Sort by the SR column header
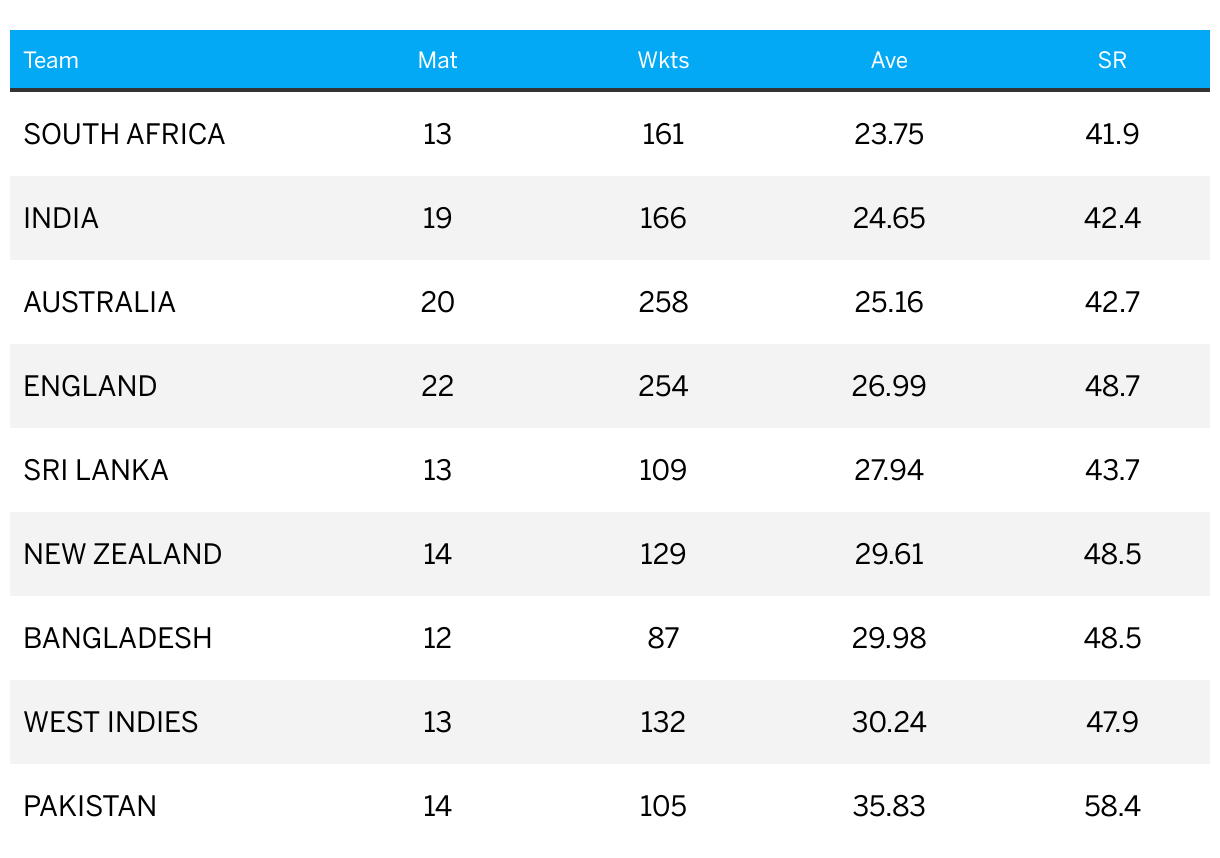 click(1112, 60)
